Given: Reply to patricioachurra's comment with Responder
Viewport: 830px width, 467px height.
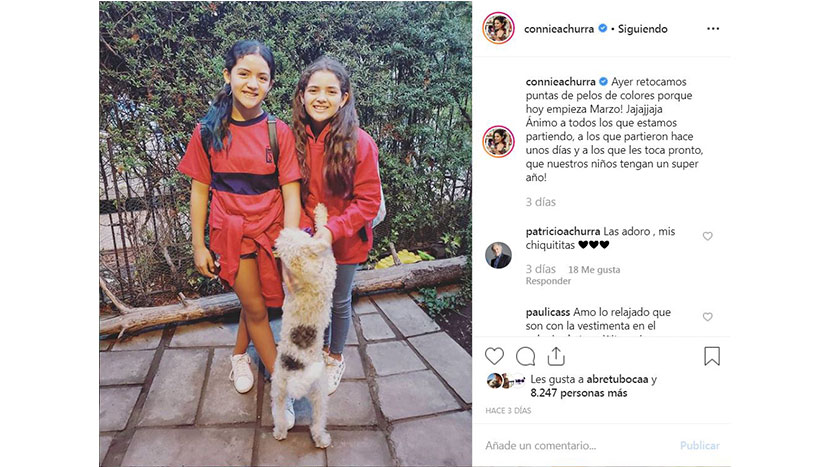Looking at the screenshot, I should coord(548,281).
